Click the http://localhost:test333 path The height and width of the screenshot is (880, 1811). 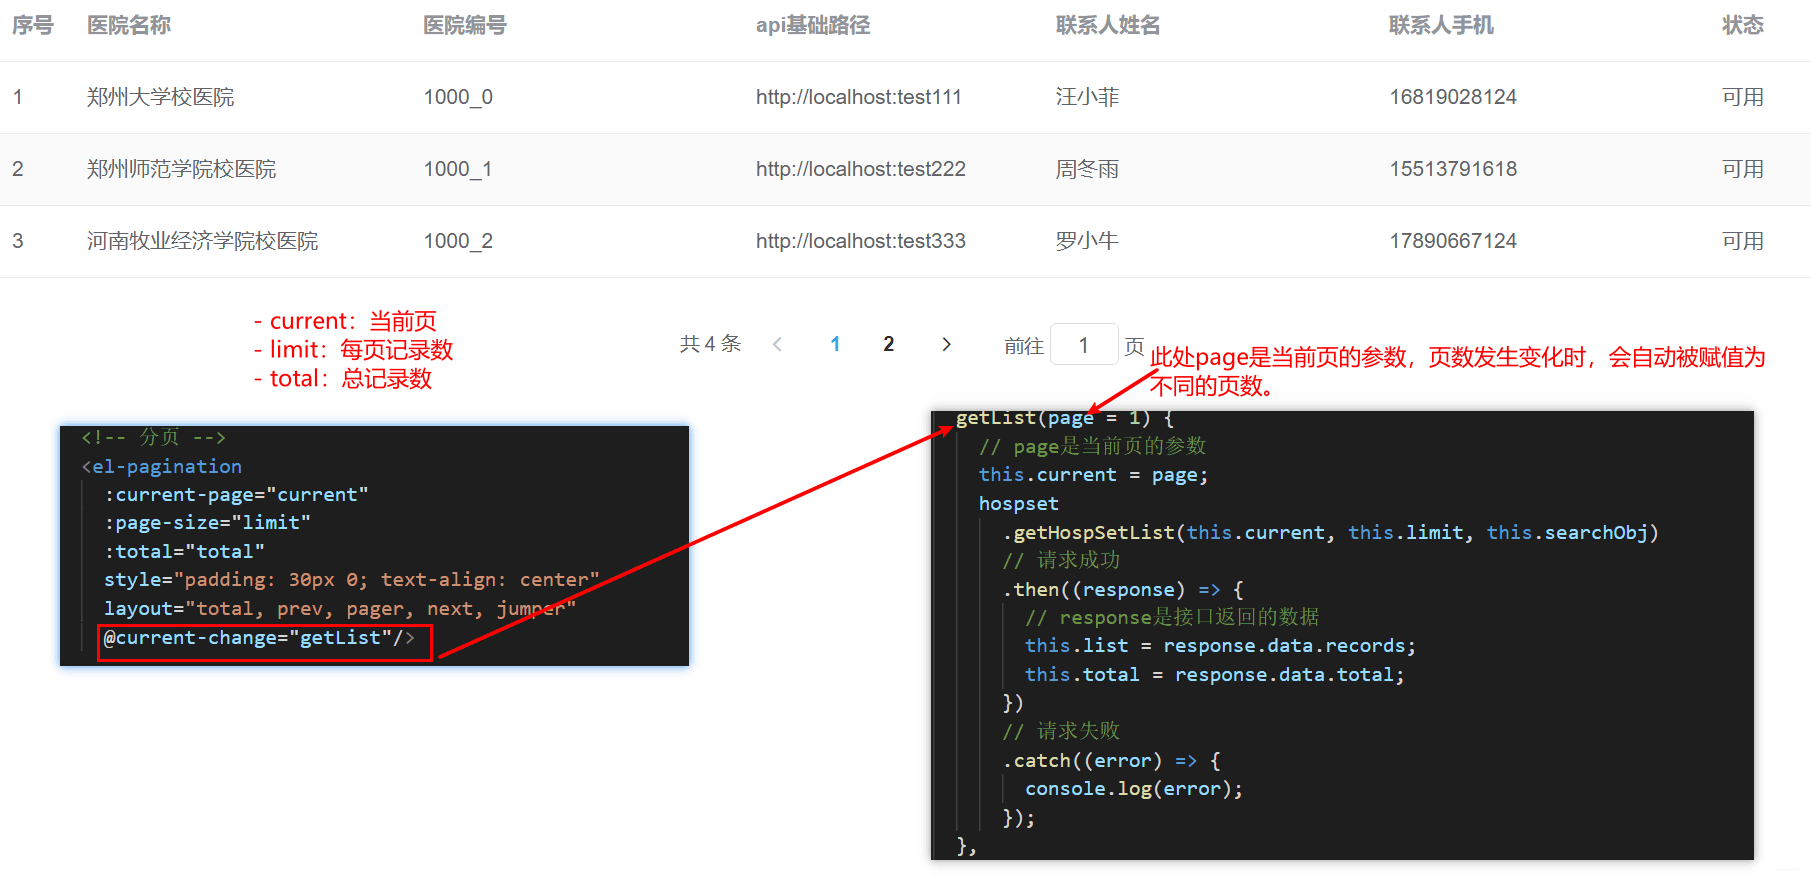tap(861, 241)
